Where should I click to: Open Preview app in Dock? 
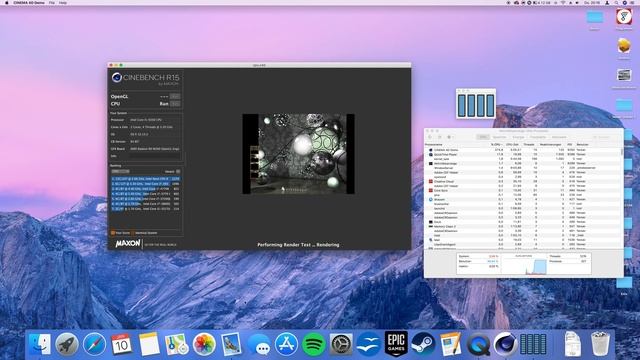(231, 344)
